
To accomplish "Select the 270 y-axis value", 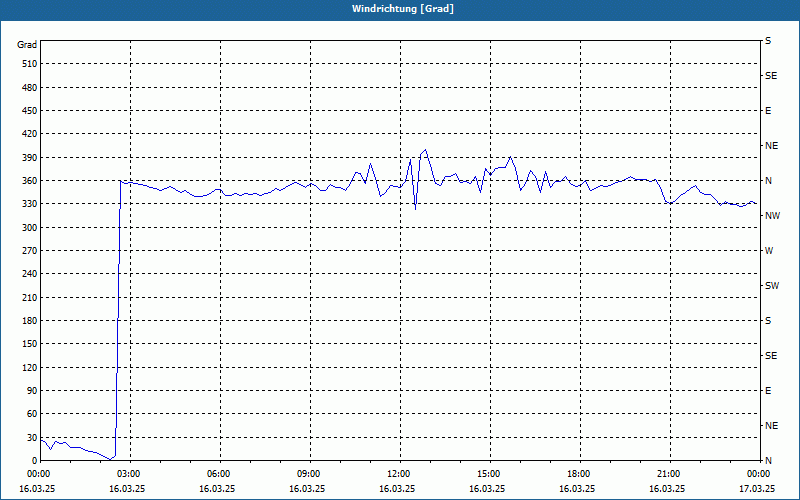I will click(x=30, y=251).
